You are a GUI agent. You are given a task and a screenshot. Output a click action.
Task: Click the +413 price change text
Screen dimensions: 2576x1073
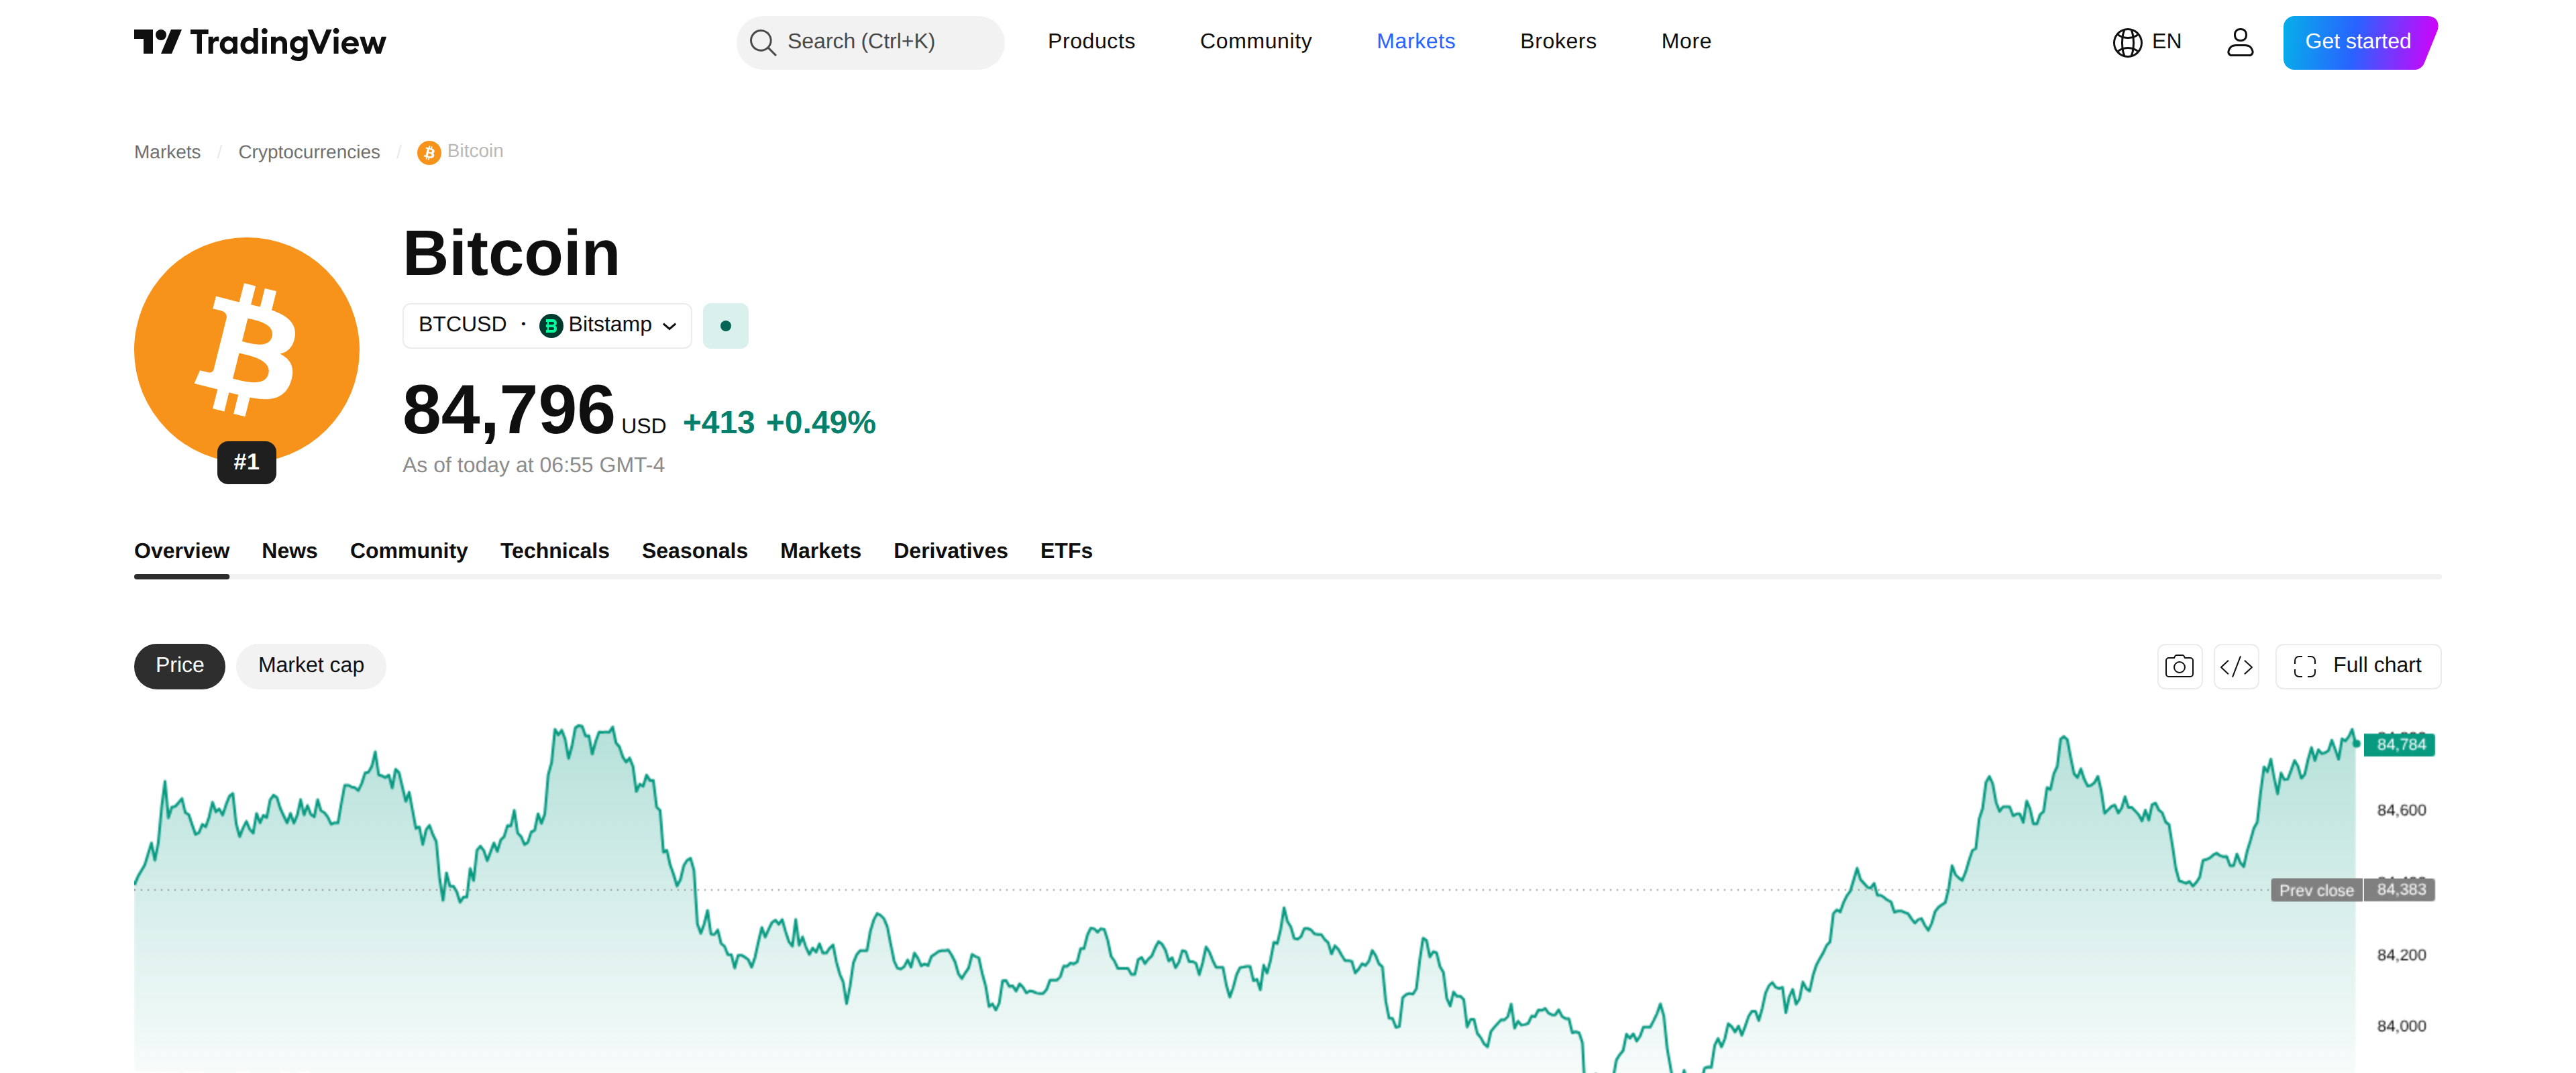coord(719,423)
